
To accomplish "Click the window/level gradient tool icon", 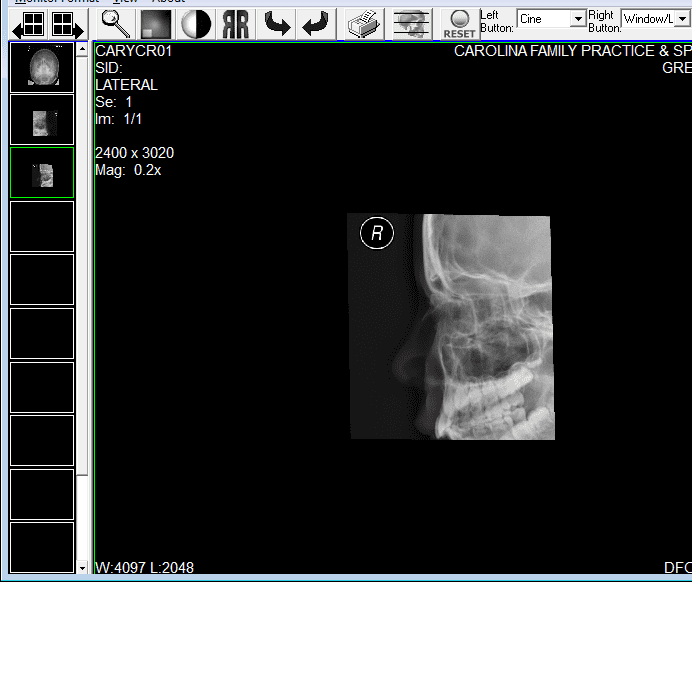I will point(156,24).
